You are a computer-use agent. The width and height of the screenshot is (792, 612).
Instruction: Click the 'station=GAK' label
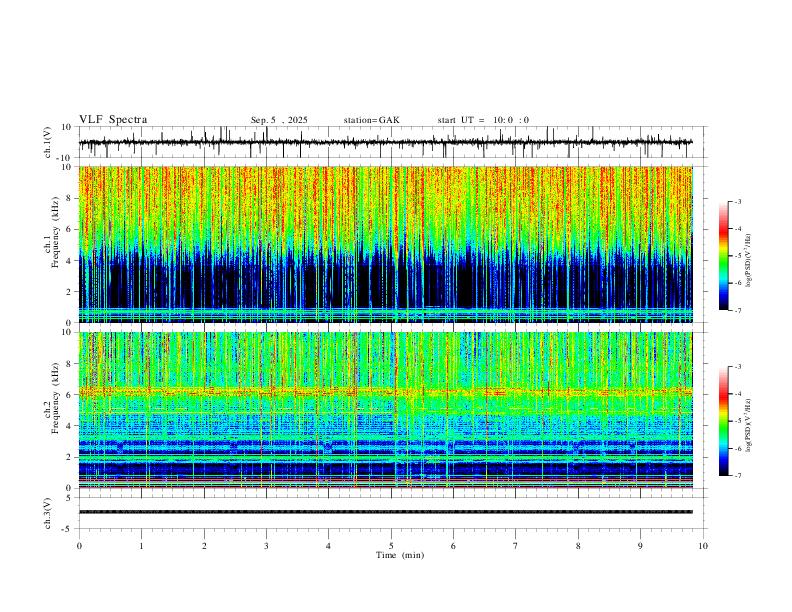tap(371, 120)
